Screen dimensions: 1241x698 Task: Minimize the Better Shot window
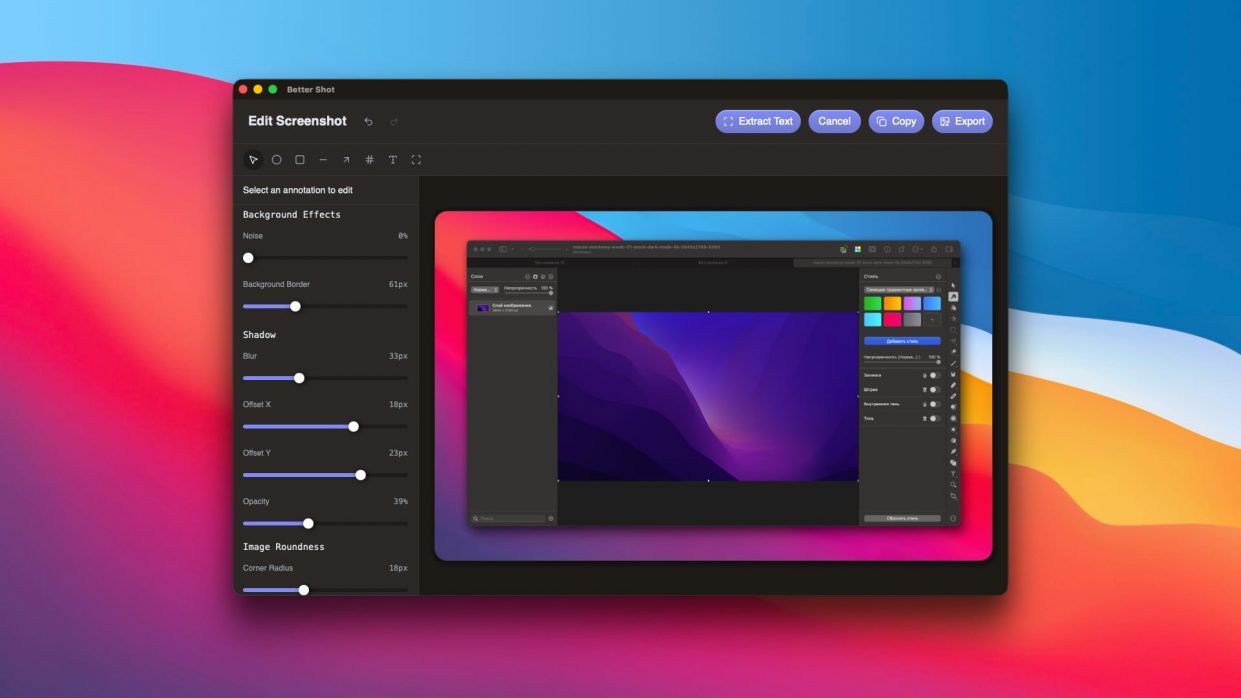(x=257, y=89)
